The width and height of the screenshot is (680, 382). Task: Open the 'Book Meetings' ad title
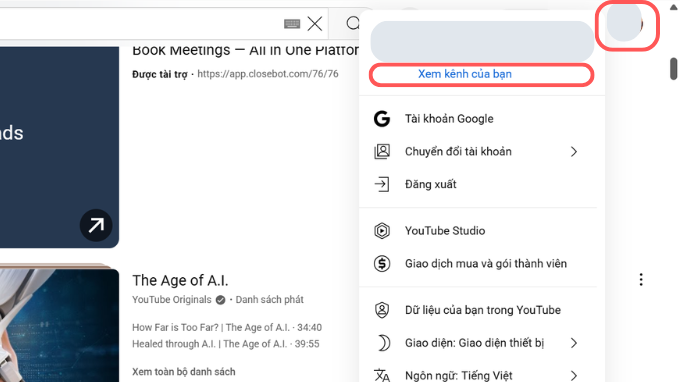click(x=245, y=50)
